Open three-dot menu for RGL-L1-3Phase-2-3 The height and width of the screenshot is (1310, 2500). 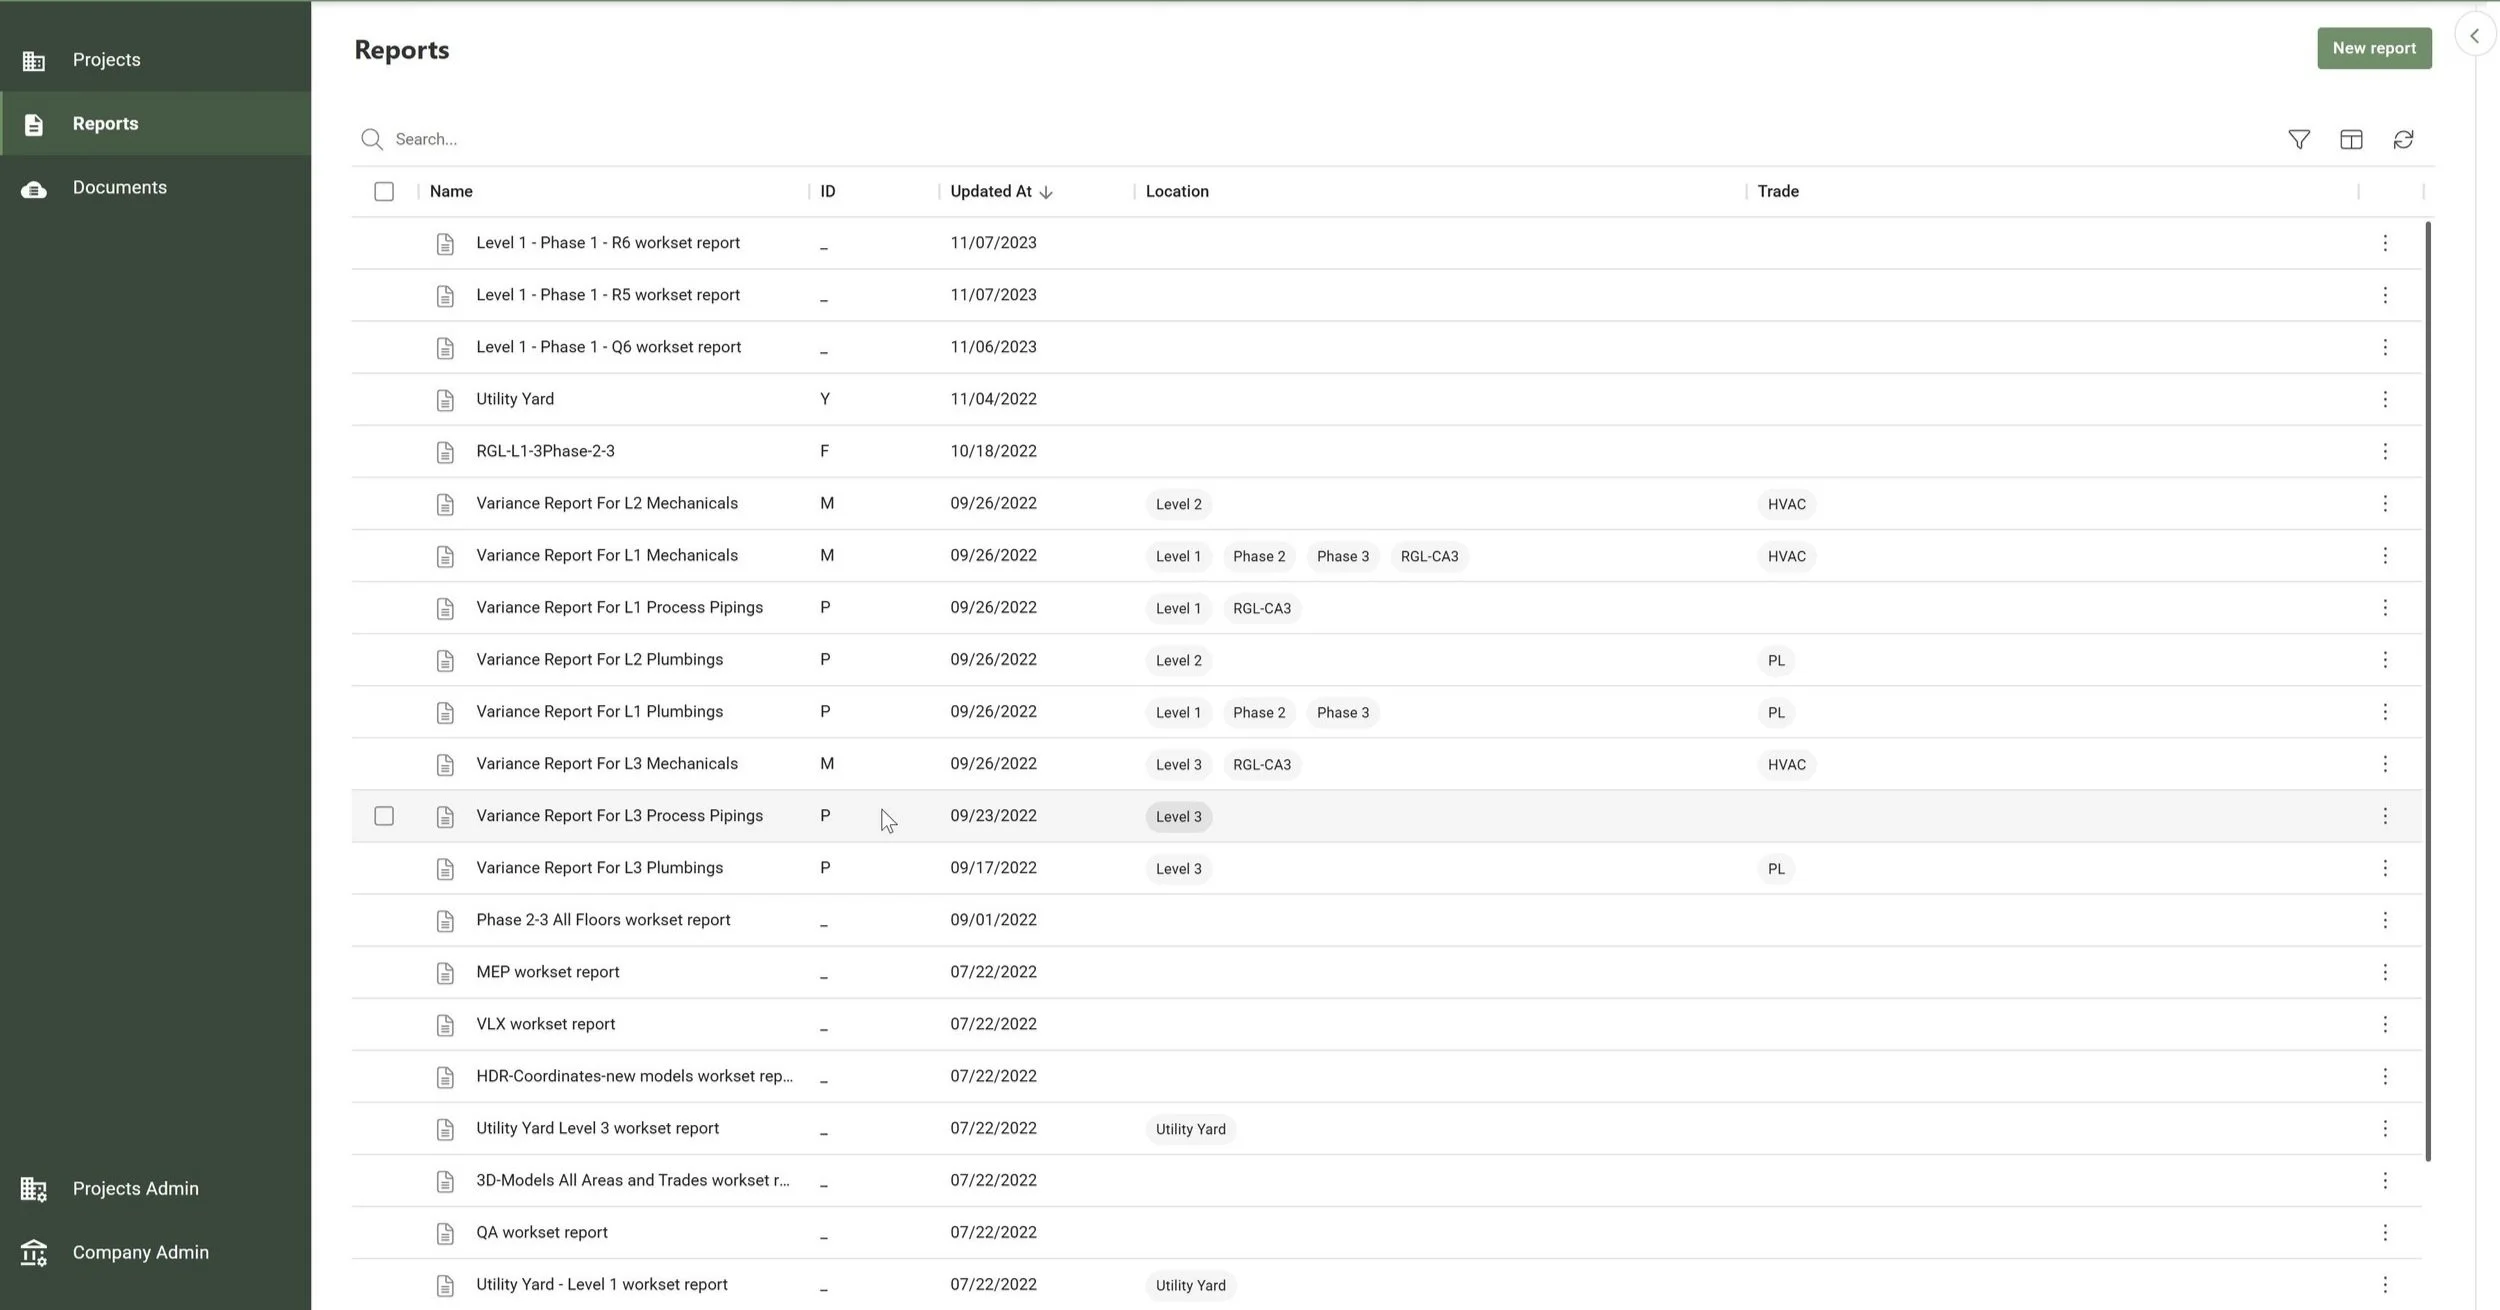pos(2385,451)
